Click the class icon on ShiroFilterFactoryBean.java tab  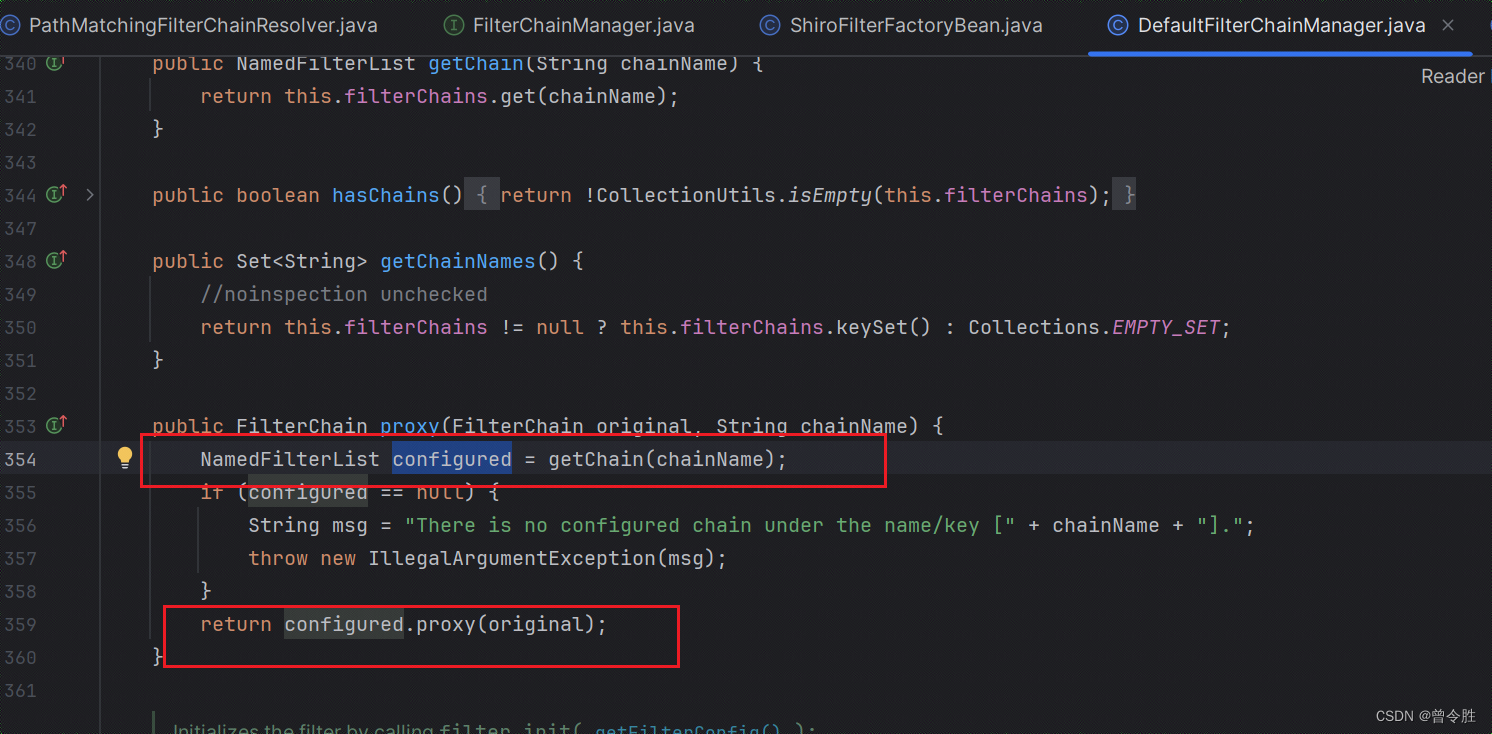(x=770, y=26)
